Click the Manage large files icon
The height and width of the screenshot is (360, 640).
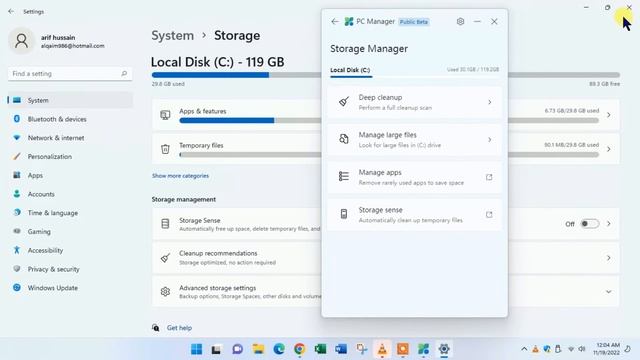344,139
